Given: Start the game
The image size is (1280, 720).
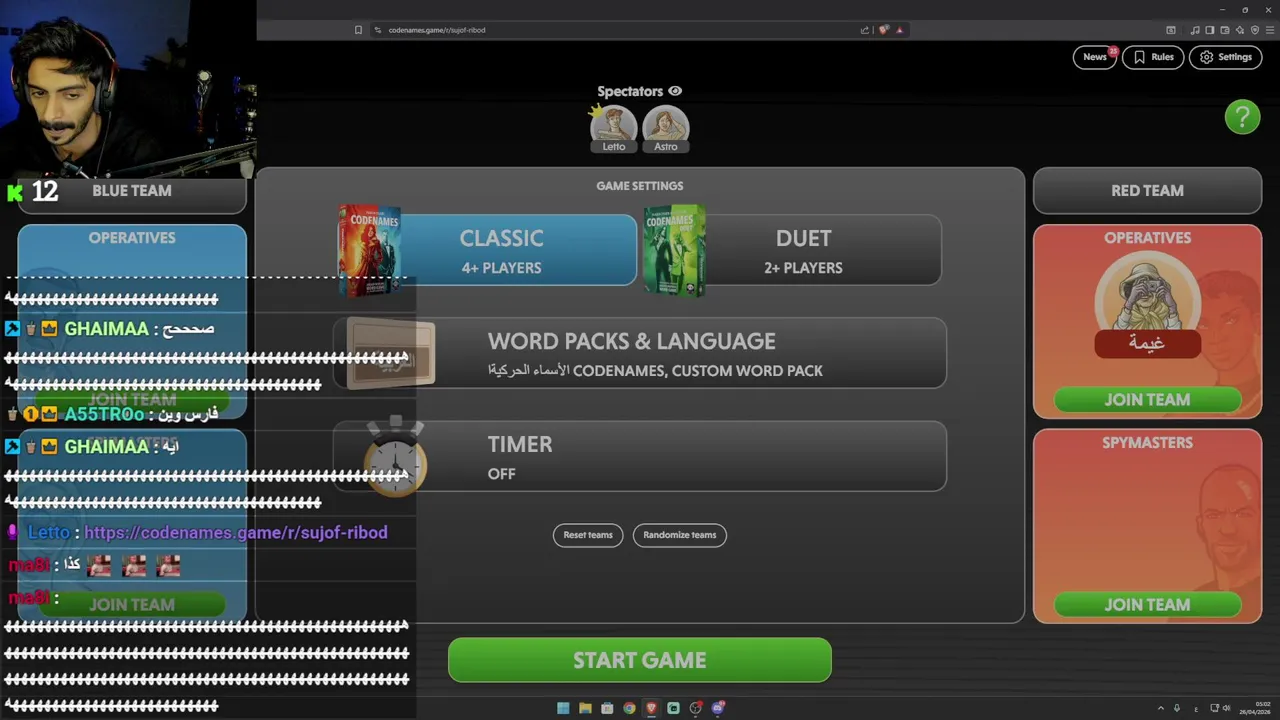Looking at the screenshot, I should click(x=640, y=660).
